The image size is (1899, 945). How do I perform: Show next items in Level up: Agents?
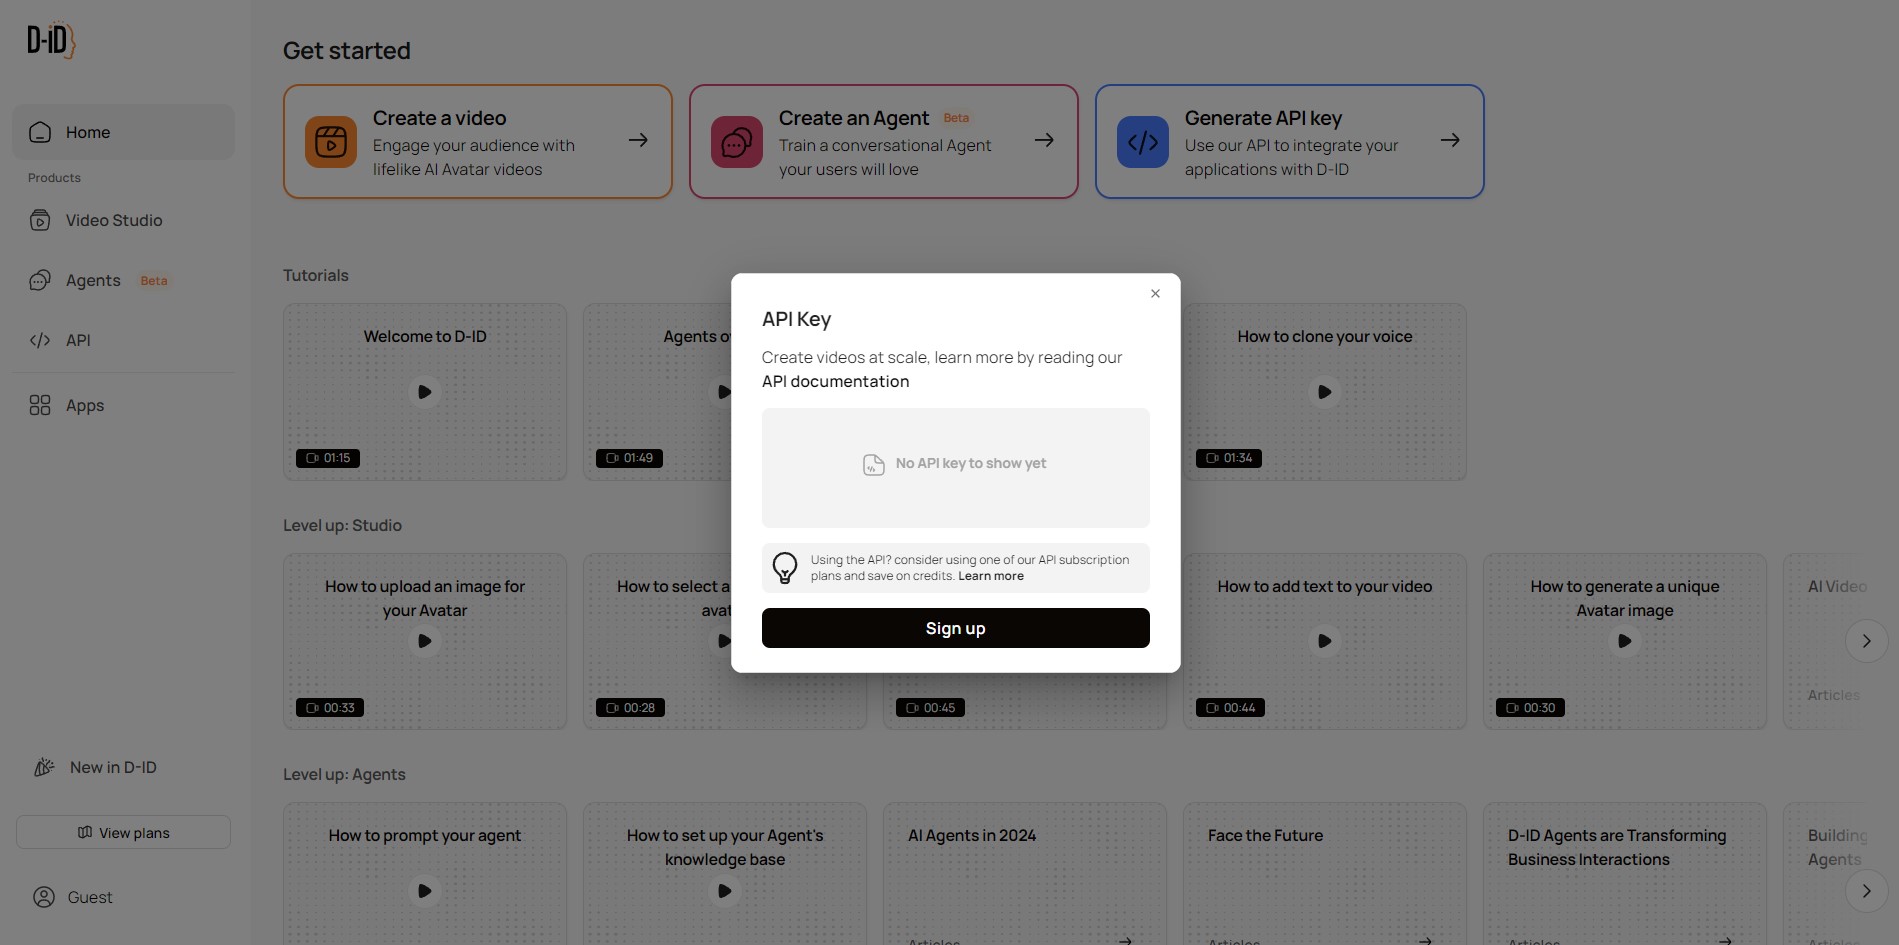pyautogui.click(x=1866, y=890)
